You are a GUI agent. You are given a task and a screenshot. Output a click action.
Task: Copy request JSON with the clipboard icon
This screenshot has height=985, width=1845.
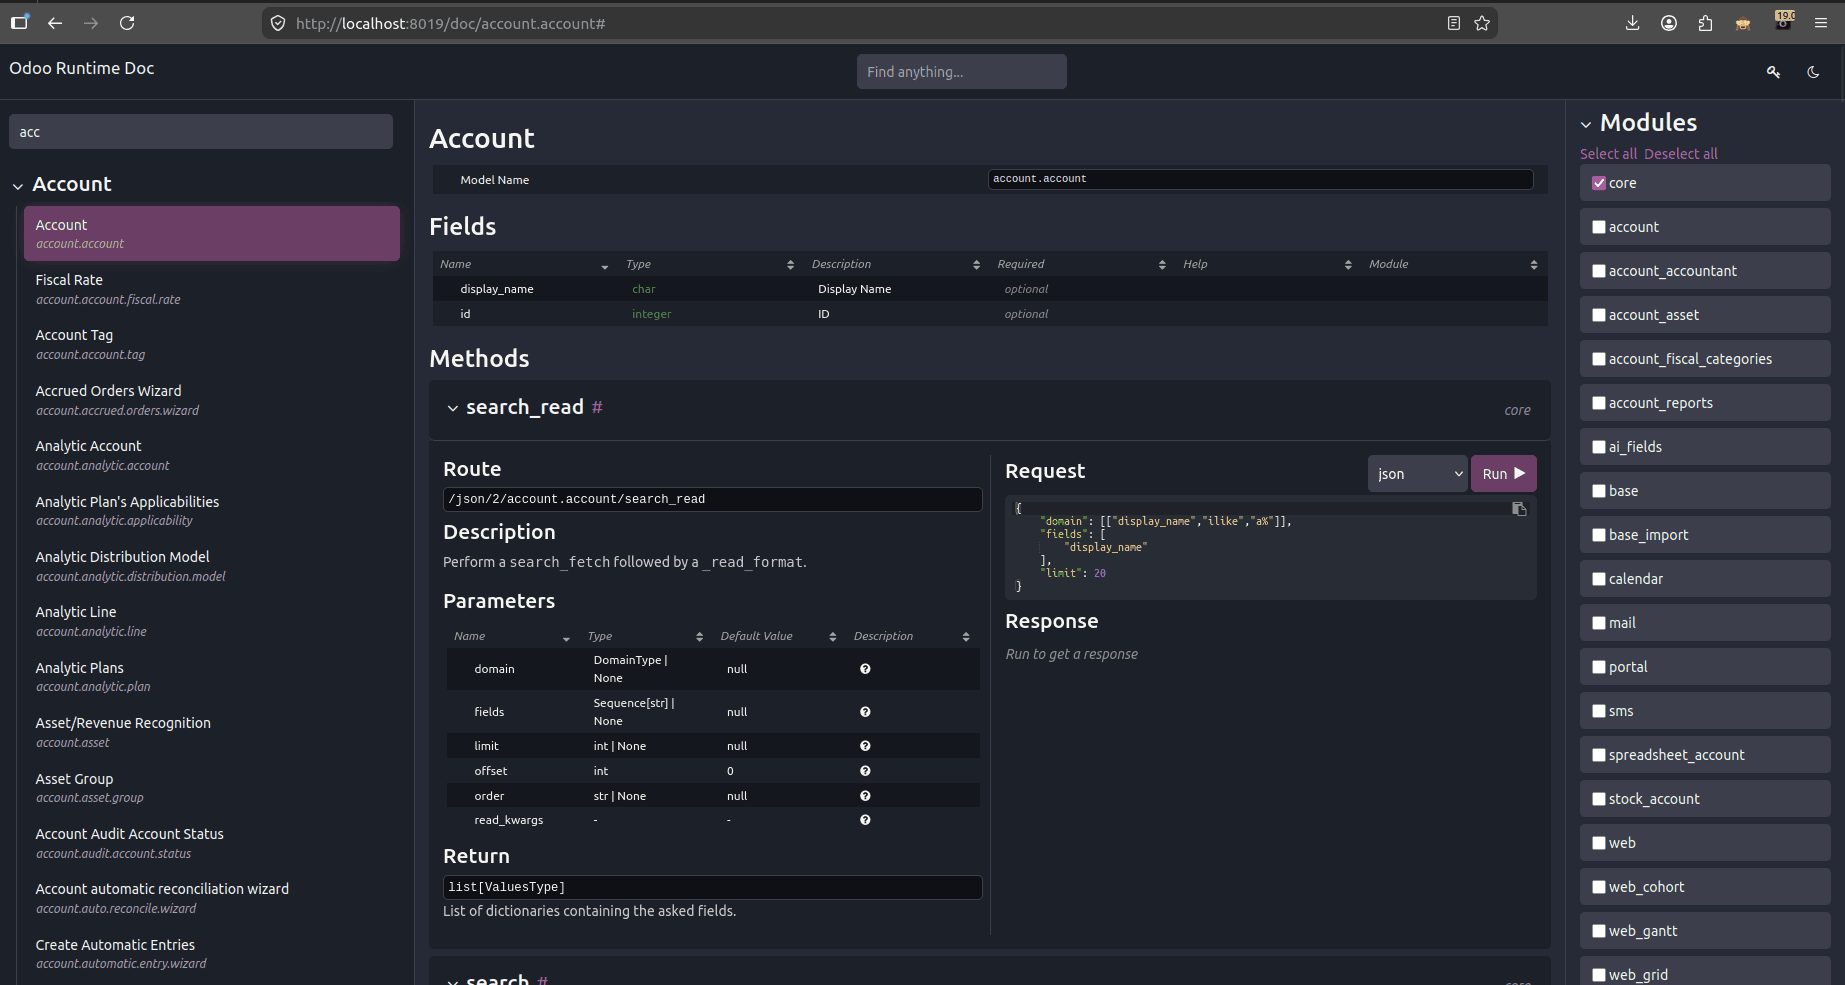1519,509
